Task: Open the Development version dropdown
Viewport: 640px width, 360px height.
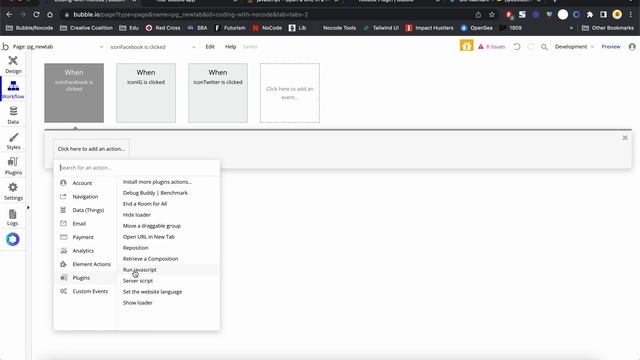Action: point(573,47)
